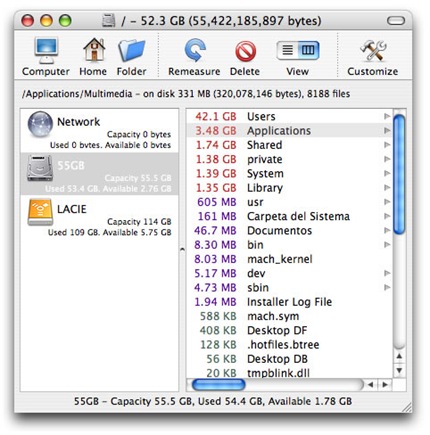Expand the Applications folder arrow
This screenshot has height=435, width=430.
tap(387, 130)
